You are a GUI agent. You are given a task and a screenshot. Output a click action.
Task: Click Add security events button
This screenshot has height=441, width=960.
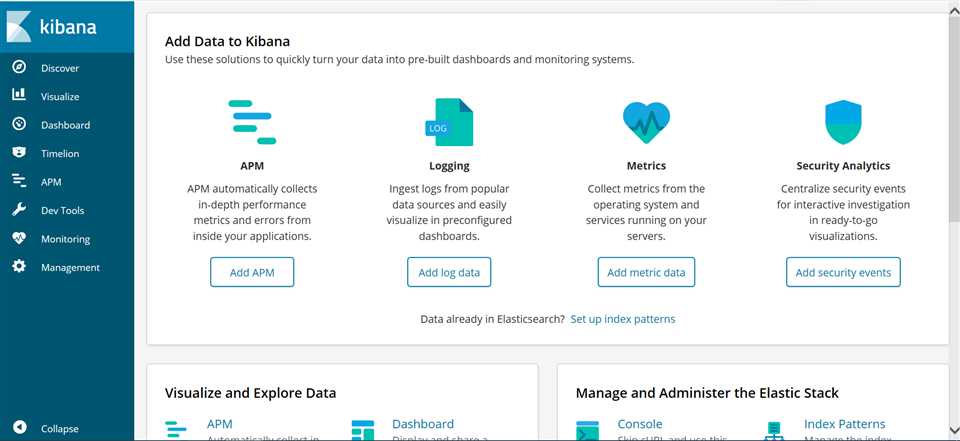(x=843, y=272)
